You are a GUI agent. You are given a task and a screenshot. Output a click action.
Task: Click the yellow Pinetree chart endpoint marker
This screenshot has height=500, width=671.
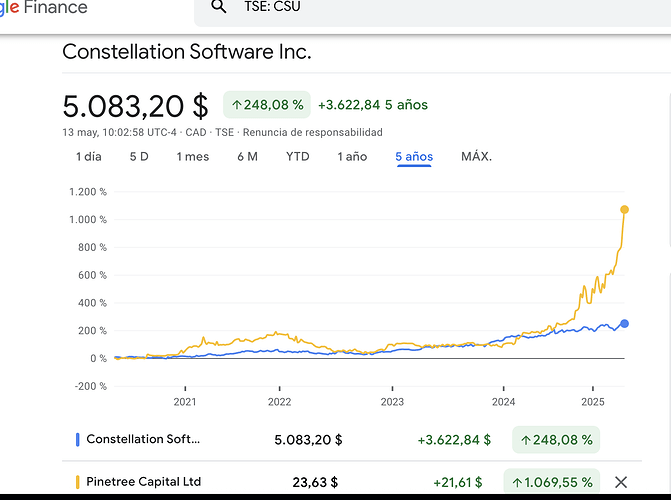coord(624,209)
